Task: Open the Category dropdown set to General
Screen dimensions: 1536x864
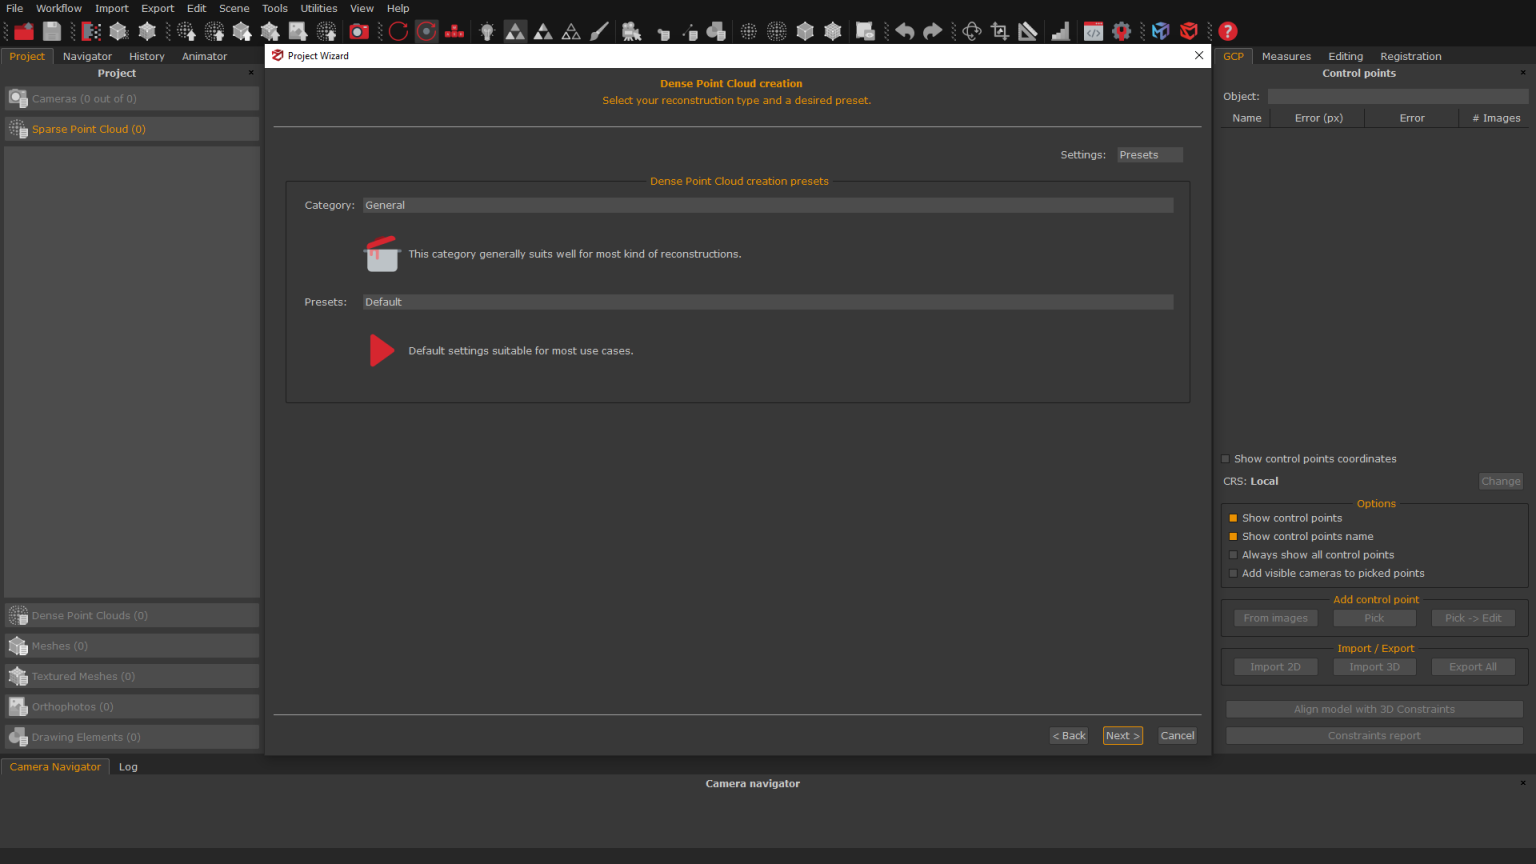Action: click(768, 205)
